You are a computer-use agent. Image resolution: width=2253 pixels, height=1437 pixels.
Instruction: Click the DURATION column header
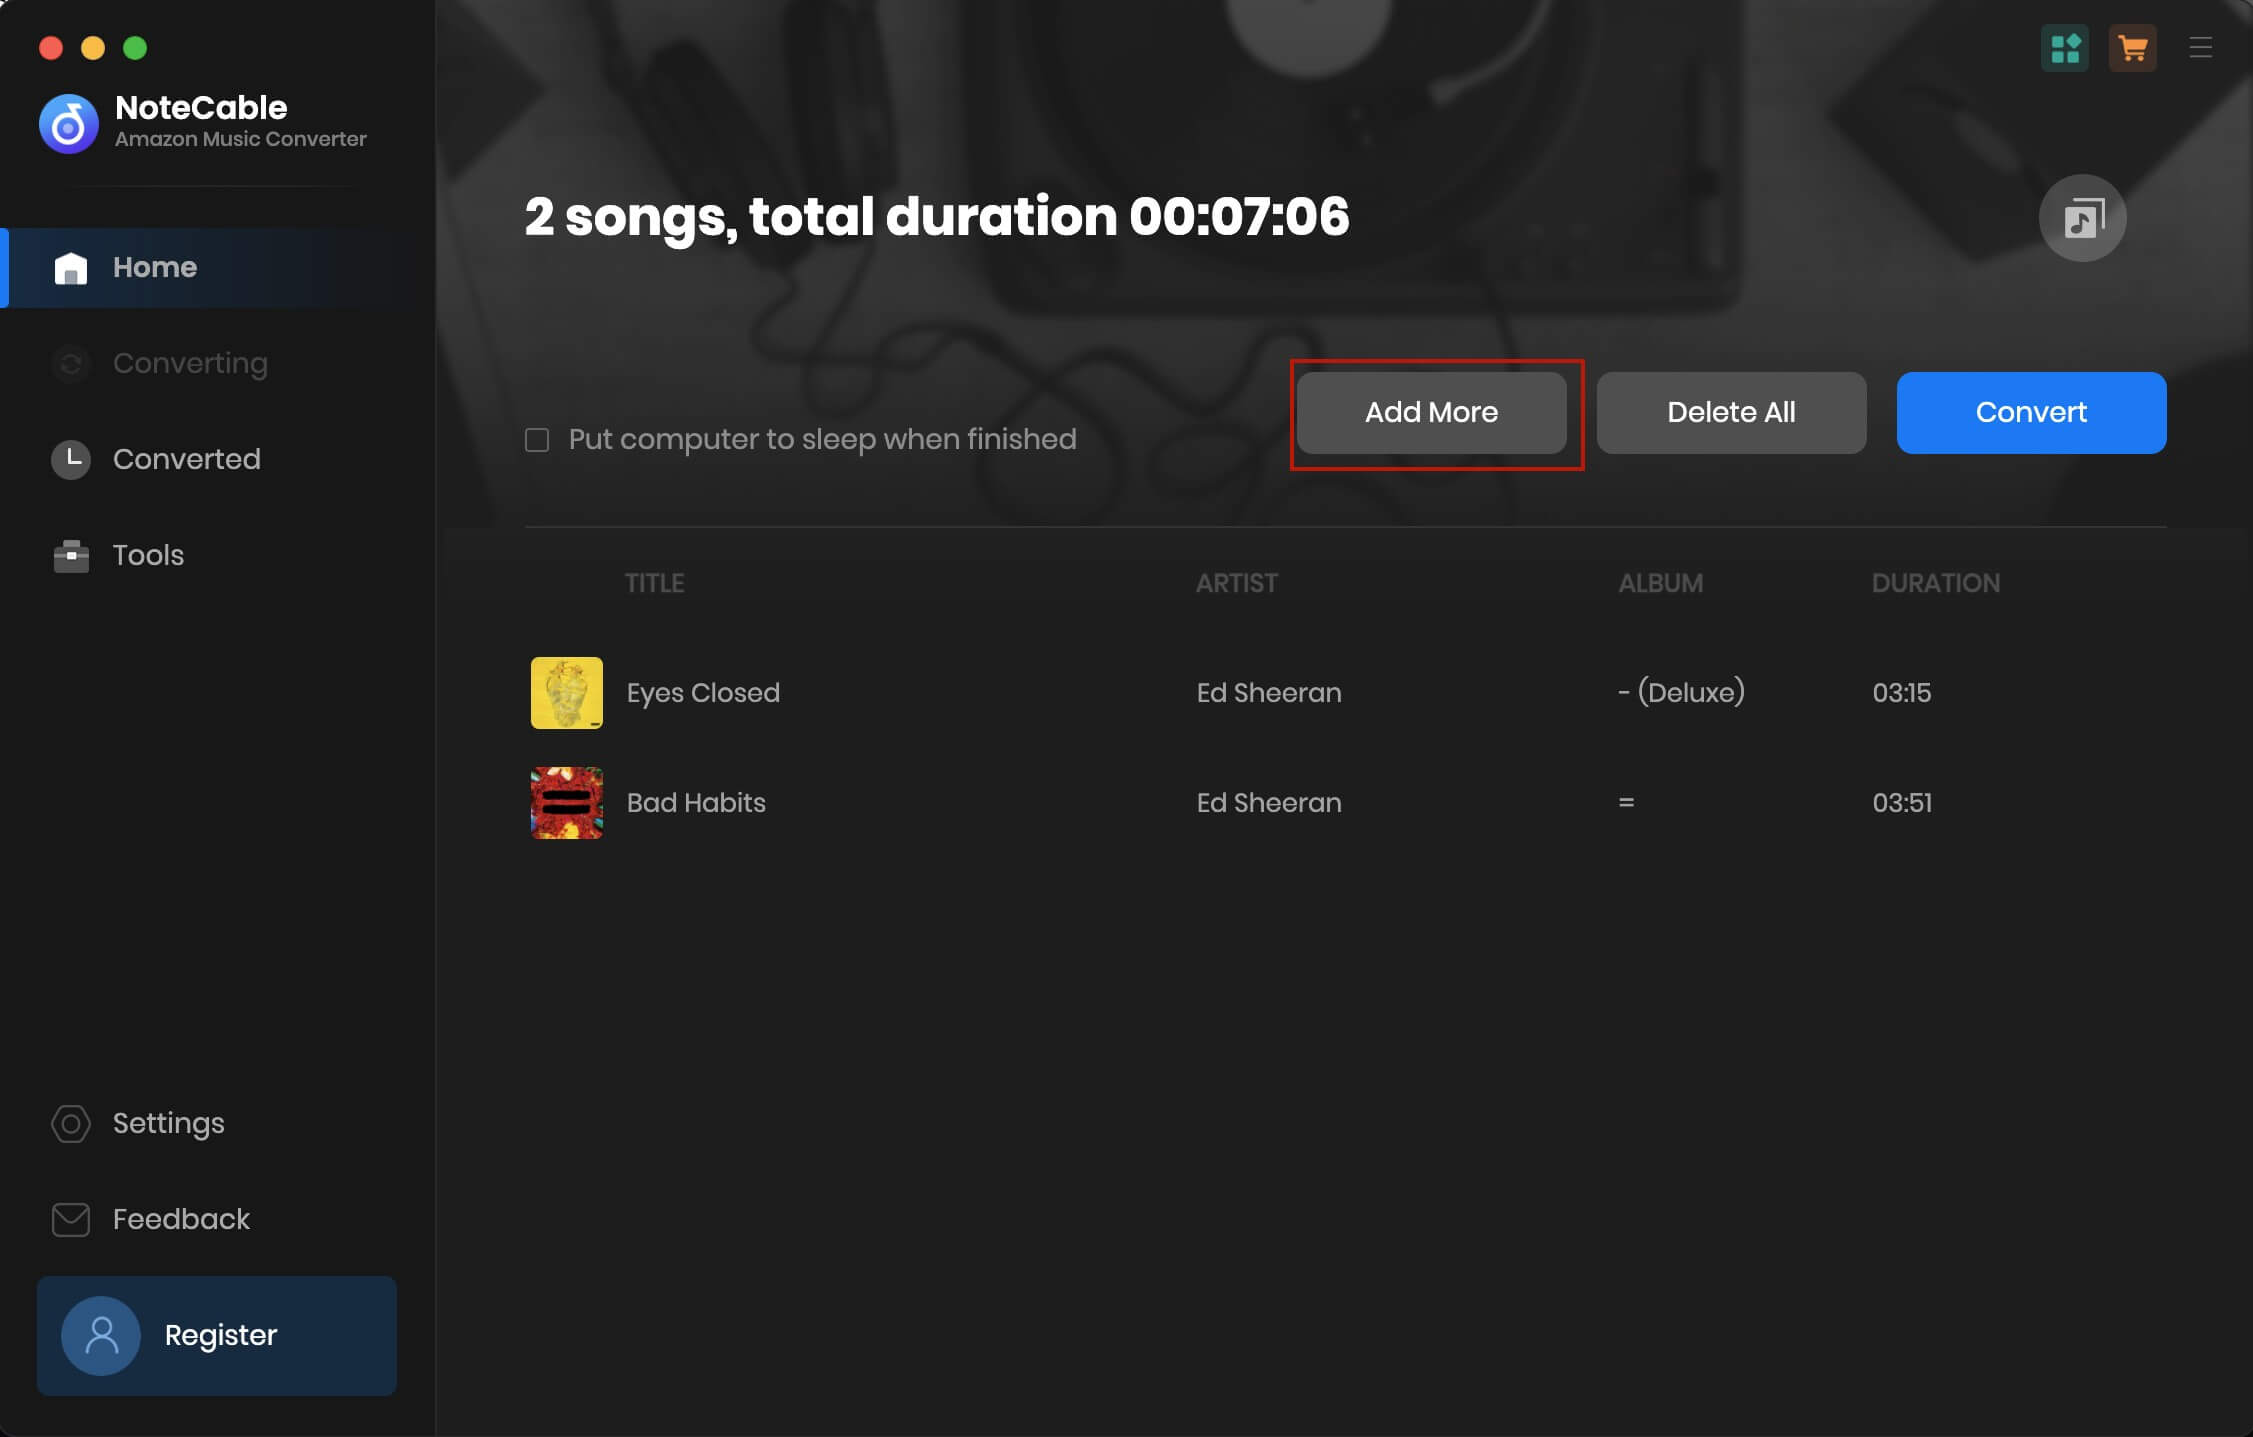pyautogui.click(x=1936, y=581)
